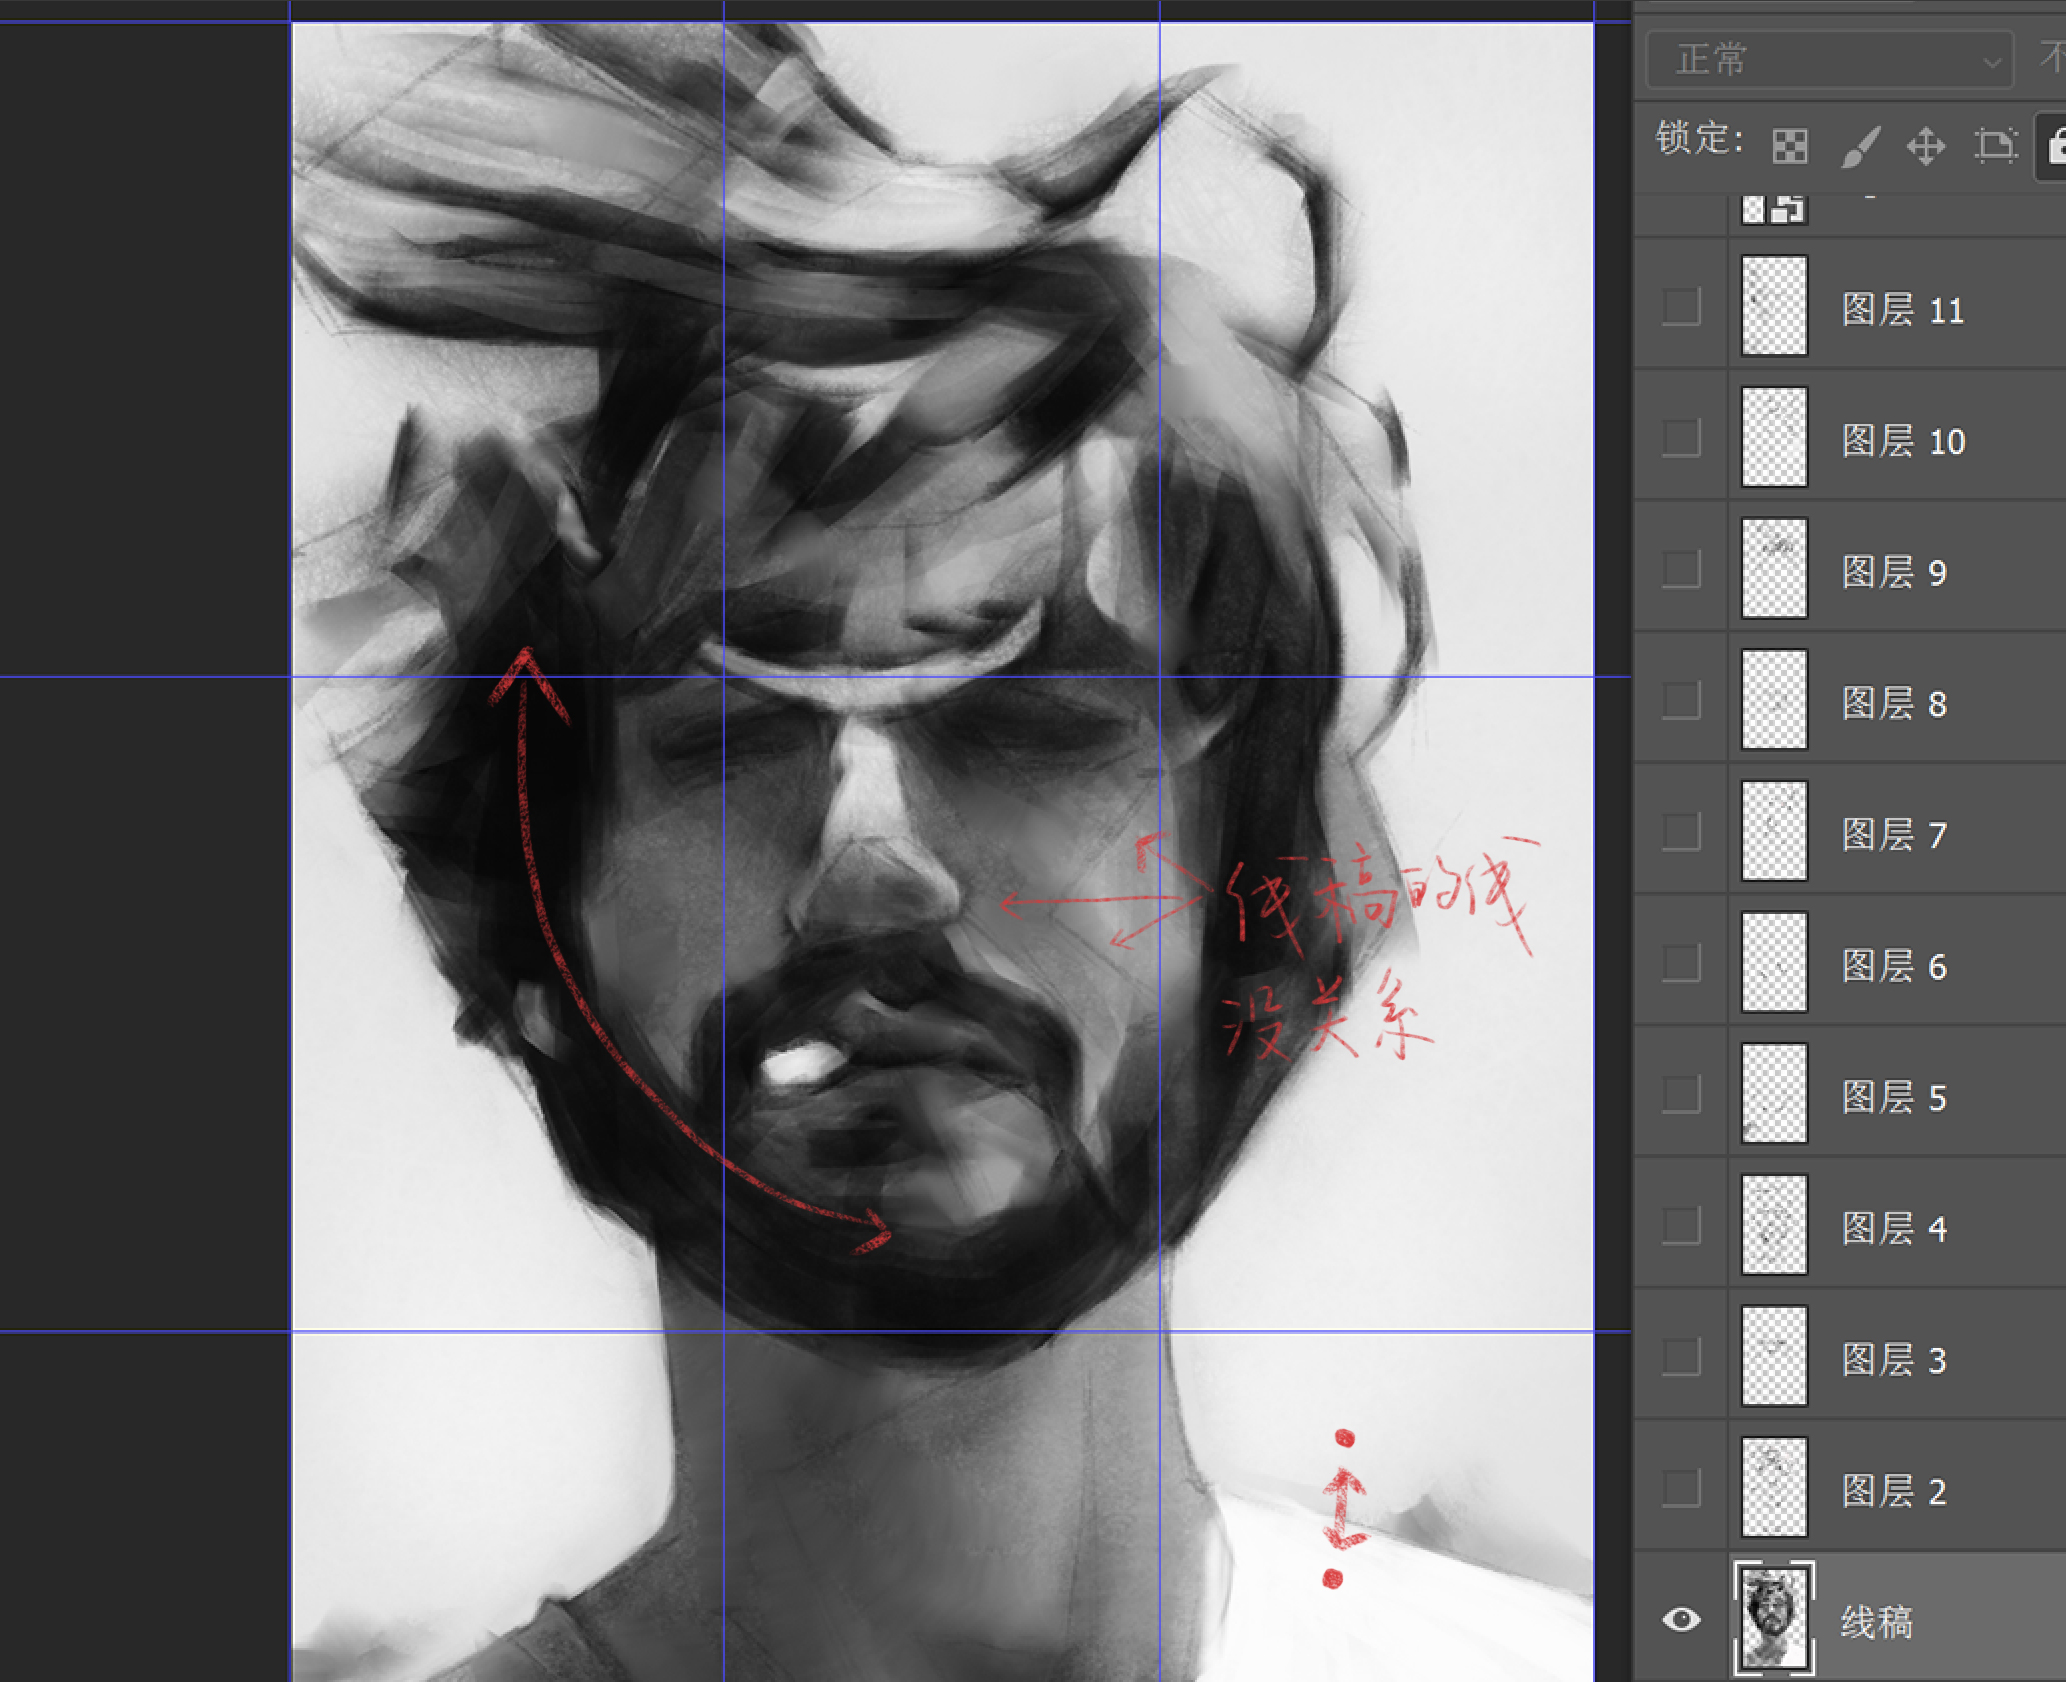Viewport: 2066px width, 1682px height.
Task: Hide the 线稿 layer via eye icon
Action: point(1682,1619)
